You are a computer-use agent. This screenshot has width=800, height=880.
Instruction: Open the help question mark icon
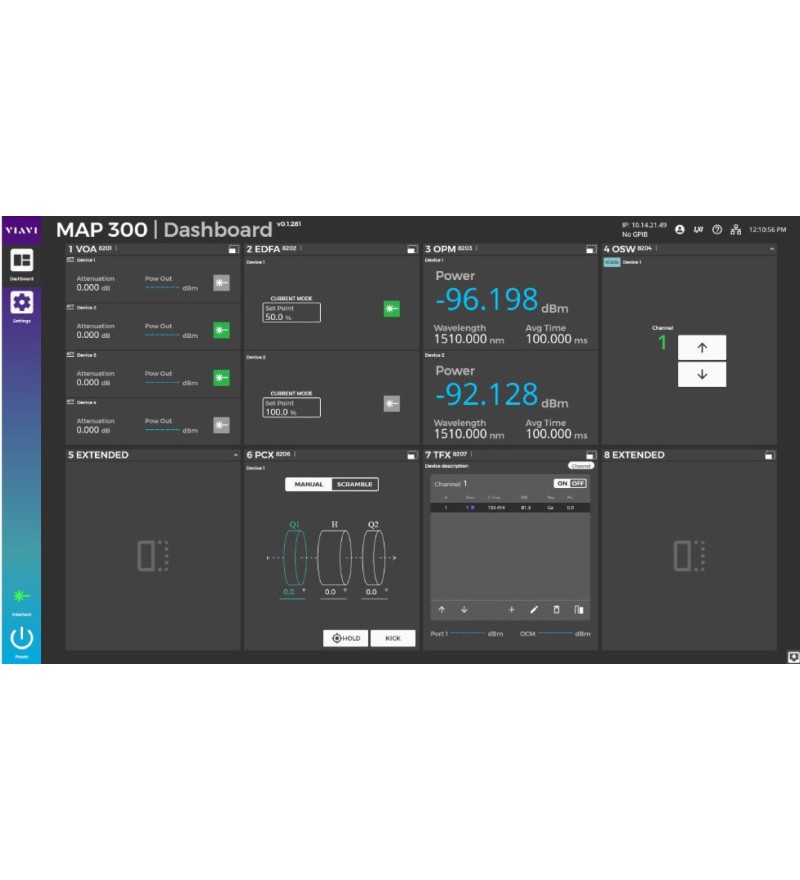point(717,230)
